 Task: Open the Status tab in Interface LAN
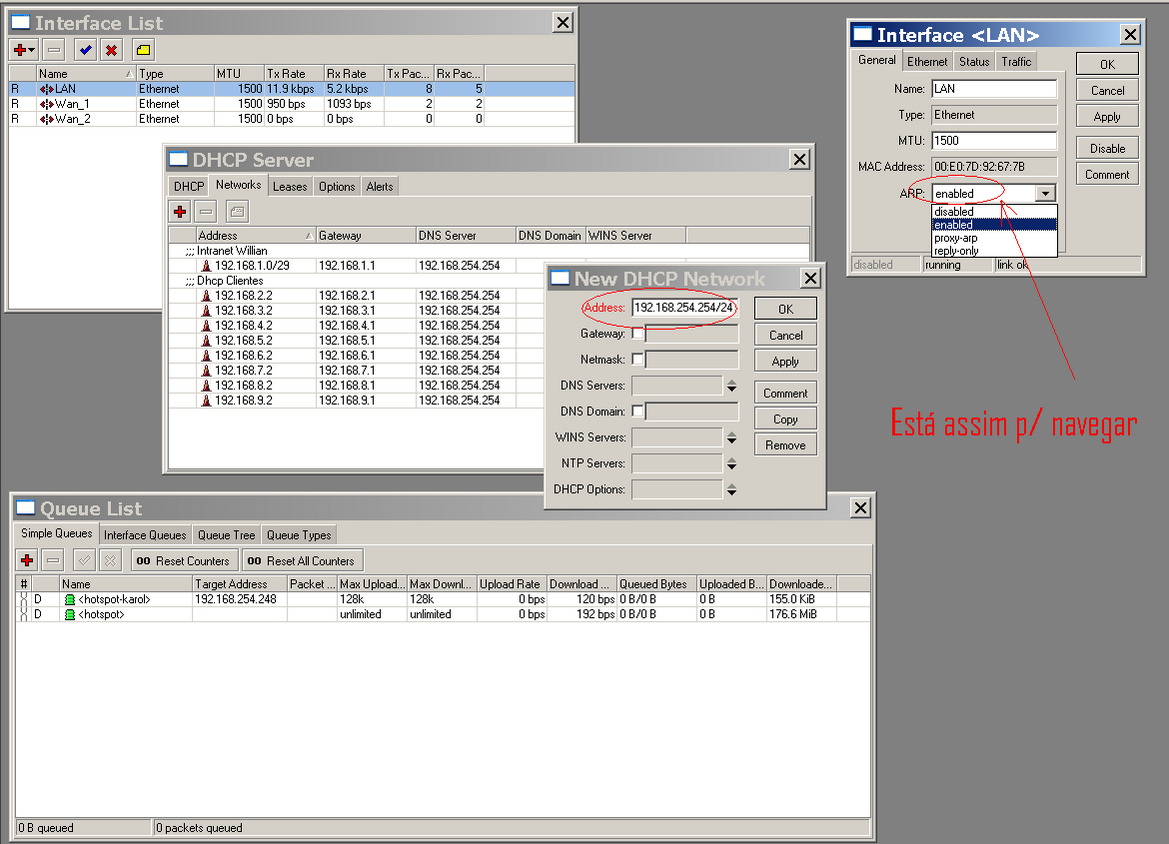[x=974, y=61]
